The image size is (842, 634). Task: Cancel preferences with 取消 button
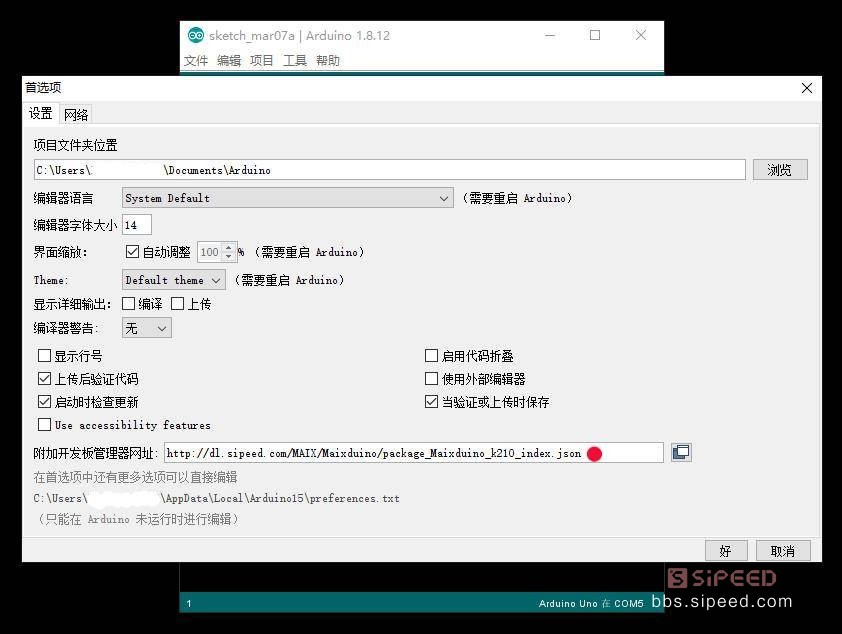coord(783,551)
